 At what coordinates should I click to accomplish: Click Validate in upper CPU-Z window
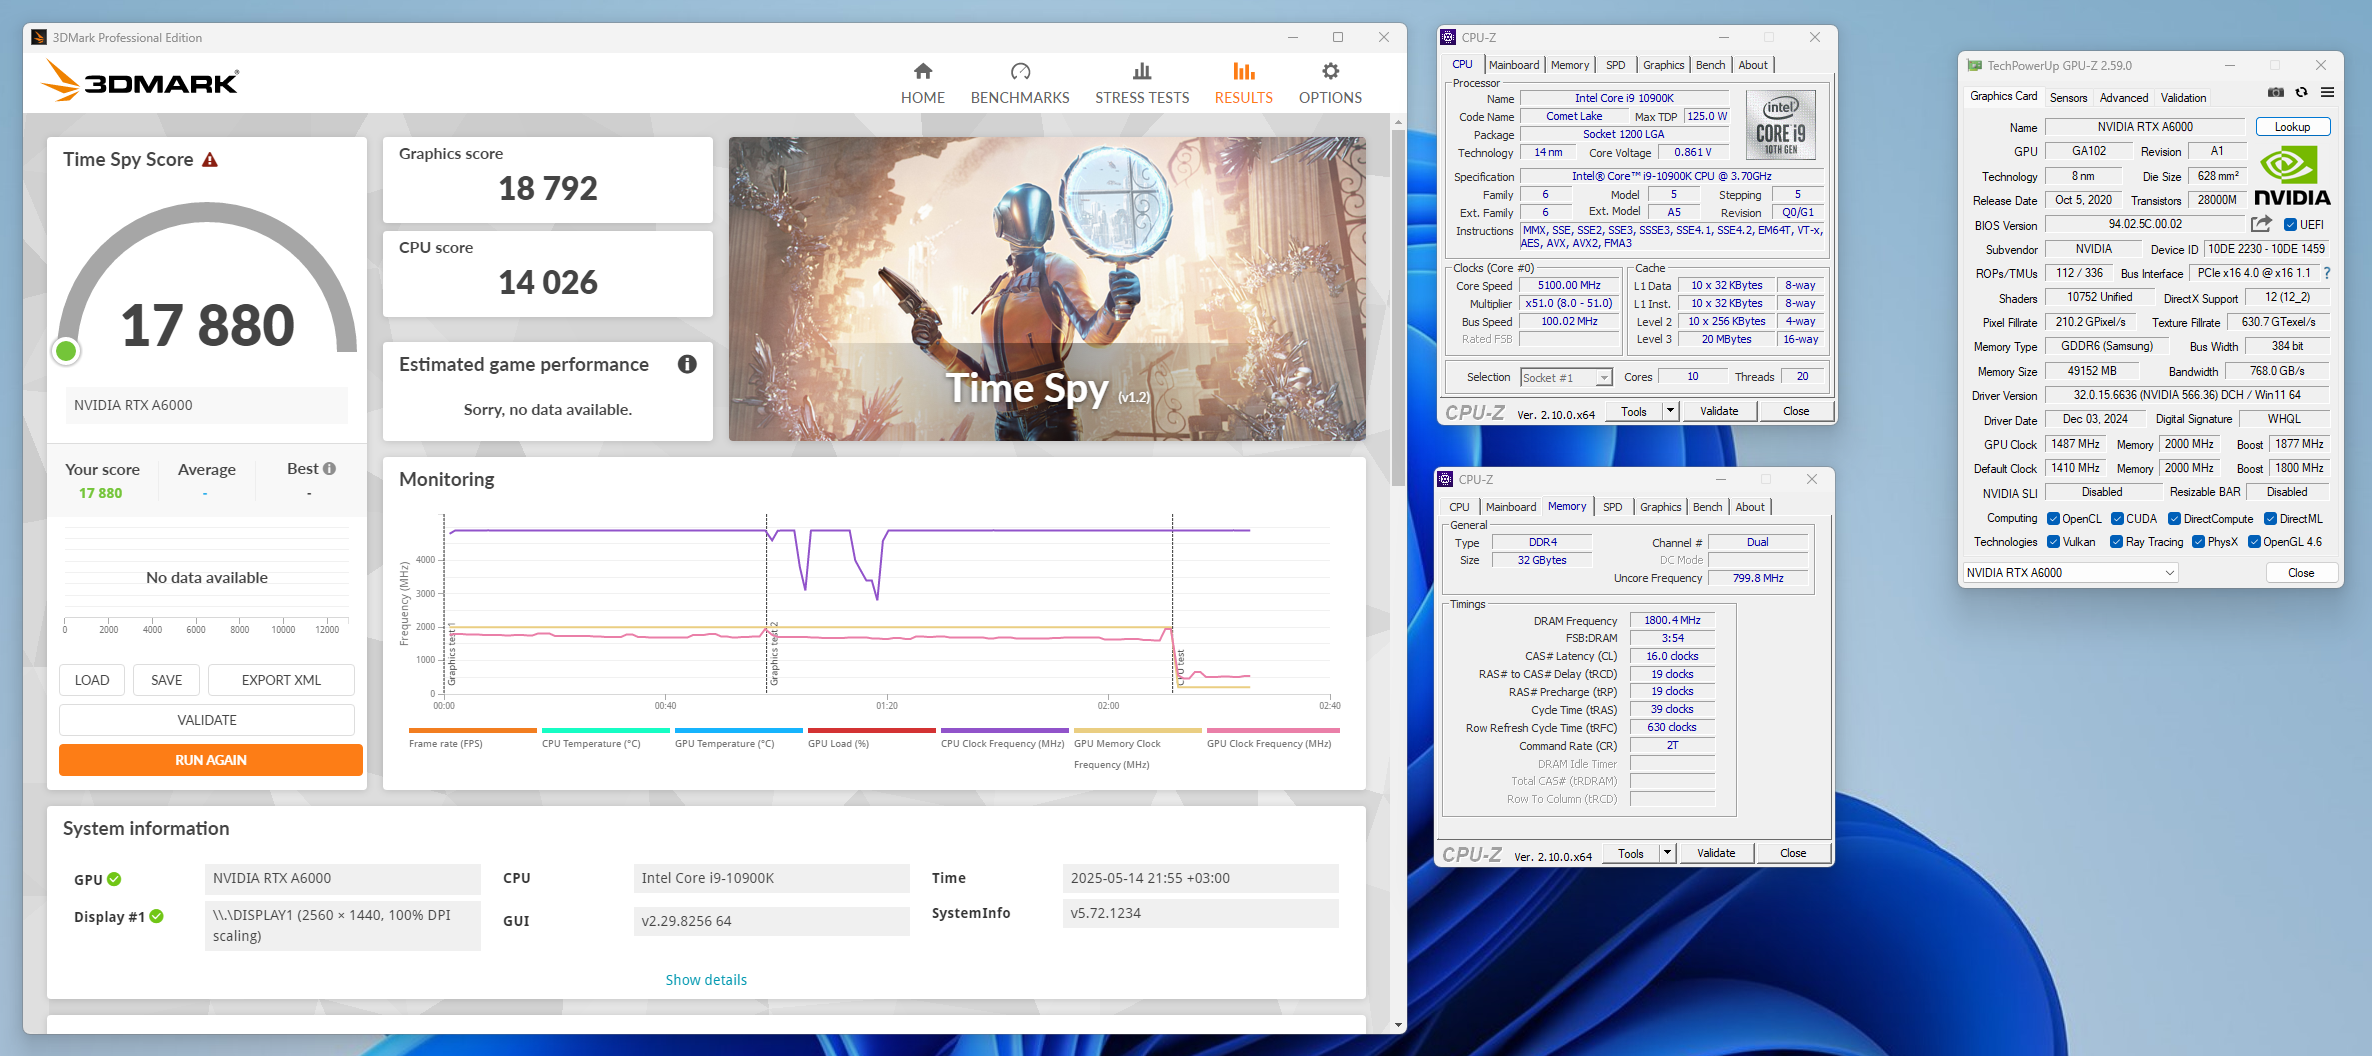coord(1718,411)
